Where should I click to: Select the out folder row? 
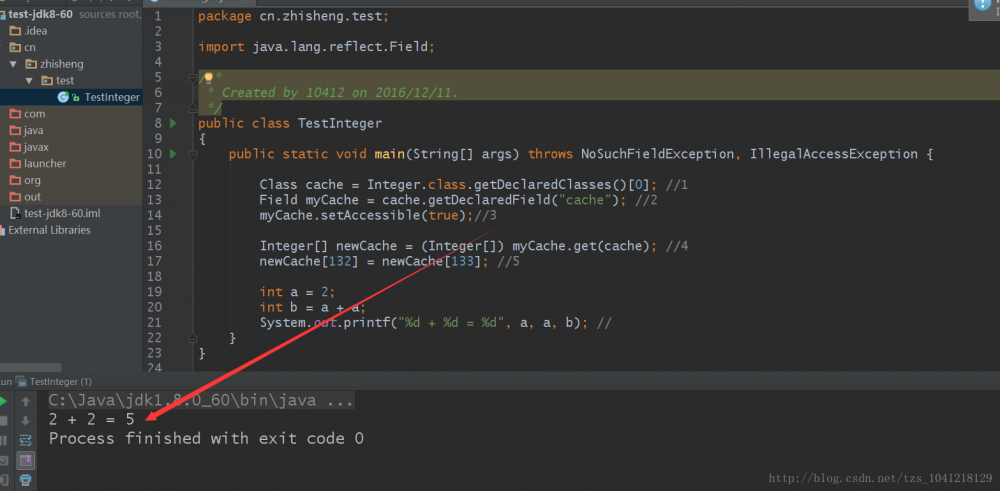(71, 196)
